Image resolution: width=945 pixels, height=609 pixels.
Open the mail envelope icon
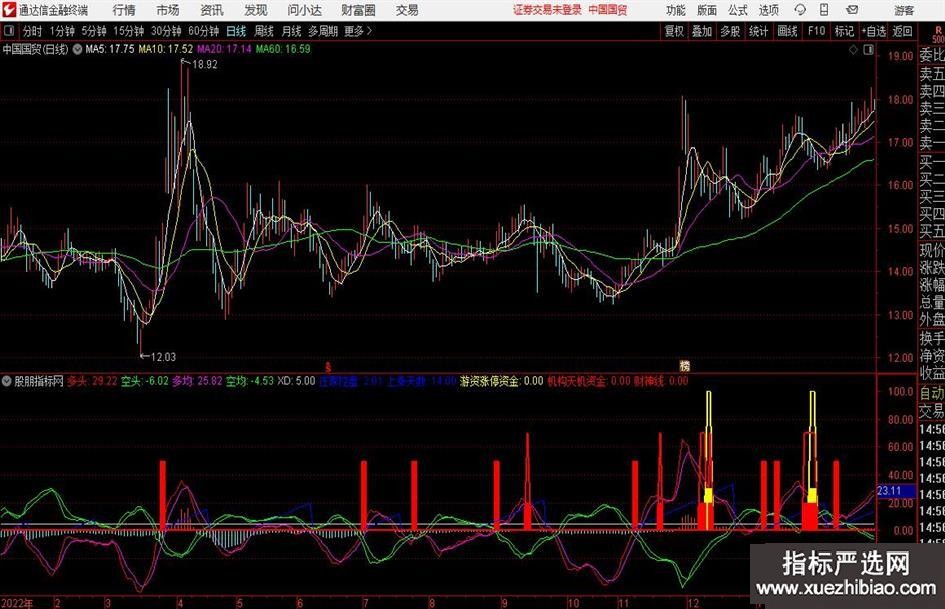coord(852,10)
